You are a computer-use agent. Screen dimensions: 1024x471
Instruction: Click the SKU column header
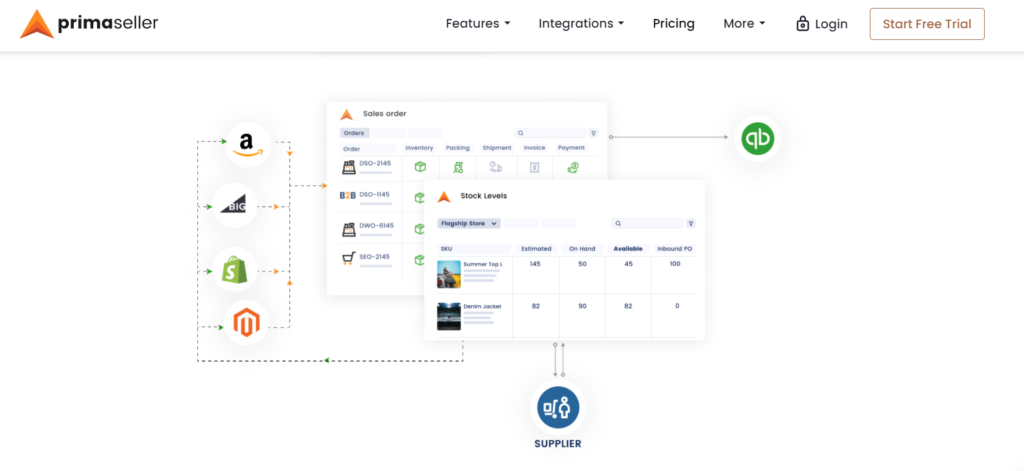point(446,249)
